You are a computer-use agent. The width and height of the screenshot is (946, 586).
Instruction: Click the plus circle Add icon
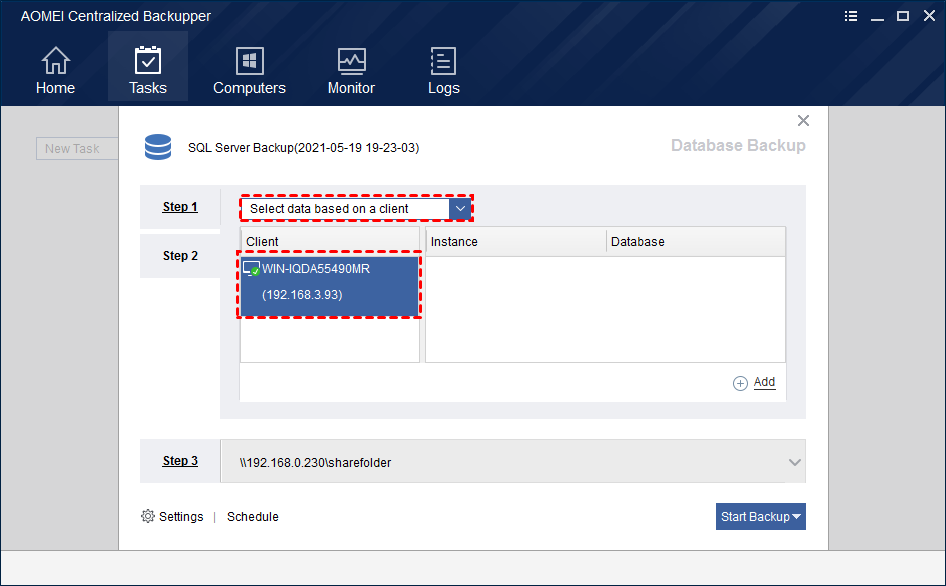pyautogui.click(x=740, y=383)
